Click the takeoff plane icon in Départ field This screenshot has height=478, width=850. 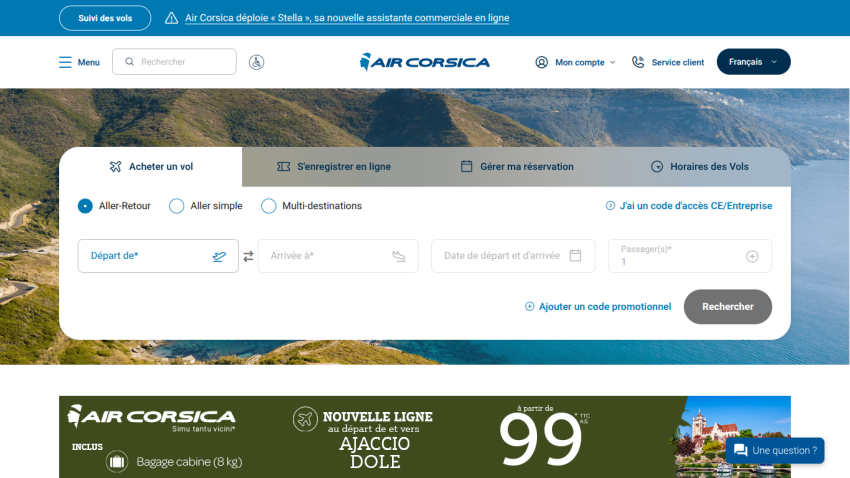point(219,256)
